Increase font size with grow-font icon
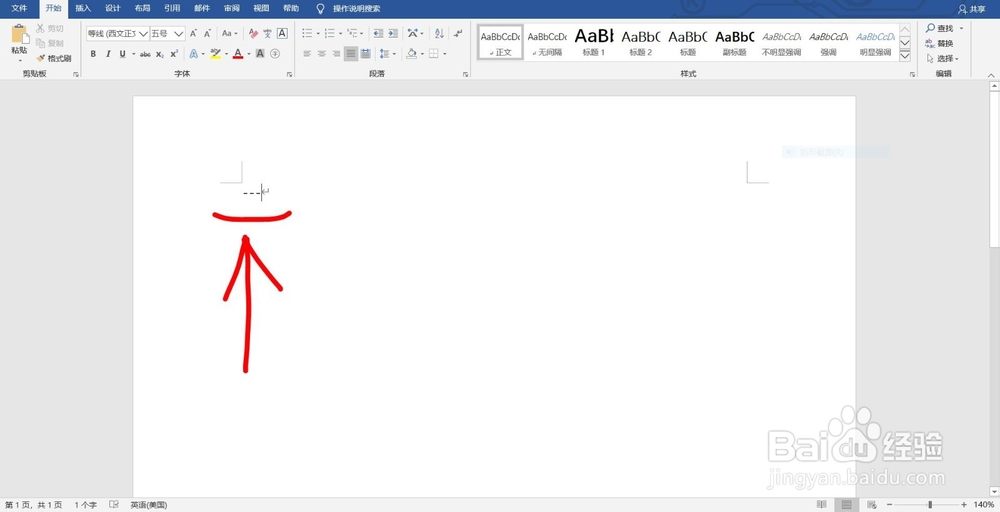The height and width of the screenshot is (512, 1000). pos(193,33)
